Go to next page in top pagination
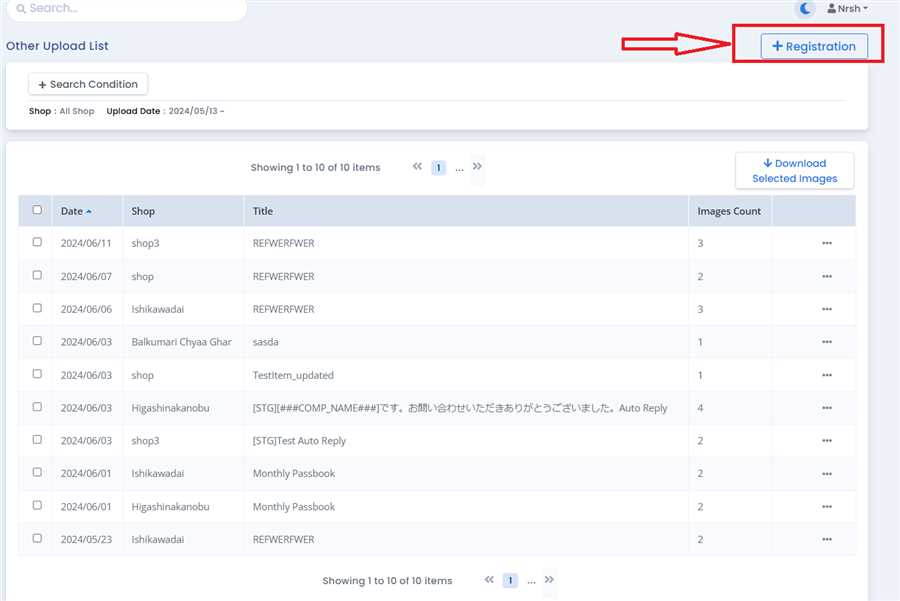The width and height of the screenshot is (900, 601). click(x=477, y=167)
